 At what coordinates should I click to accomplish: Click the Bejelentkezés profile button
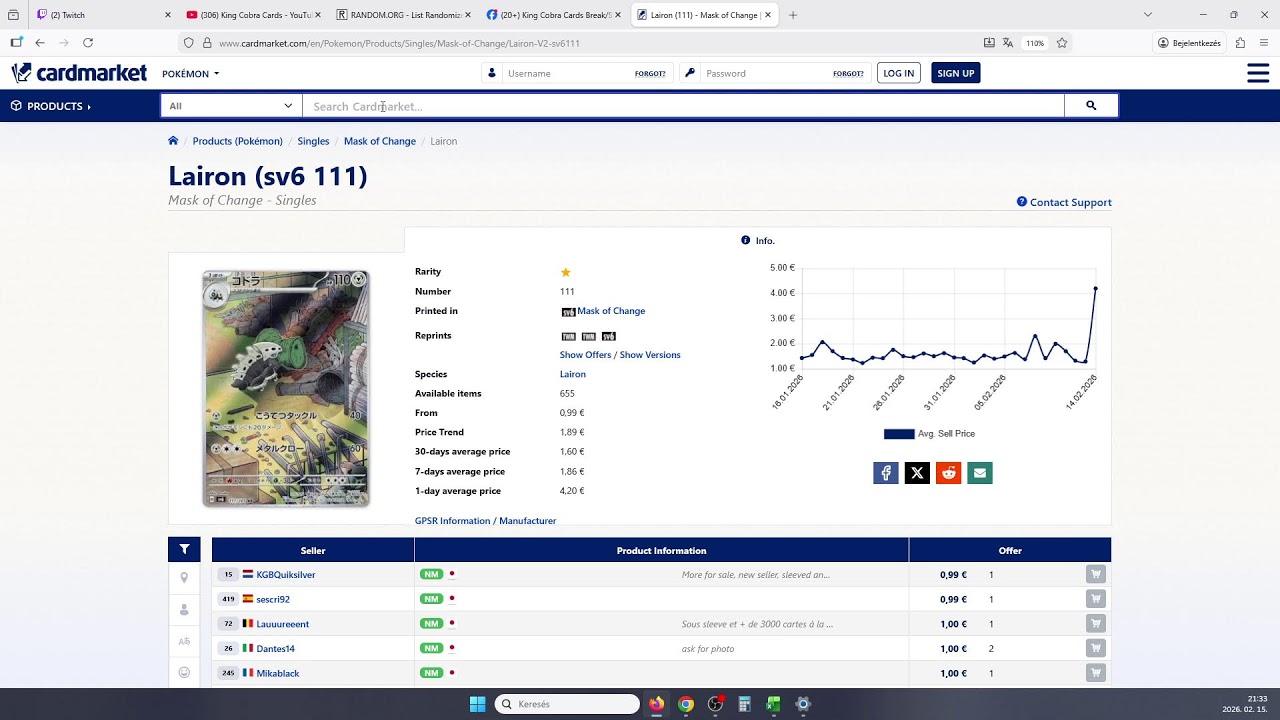coord(1190,43)
